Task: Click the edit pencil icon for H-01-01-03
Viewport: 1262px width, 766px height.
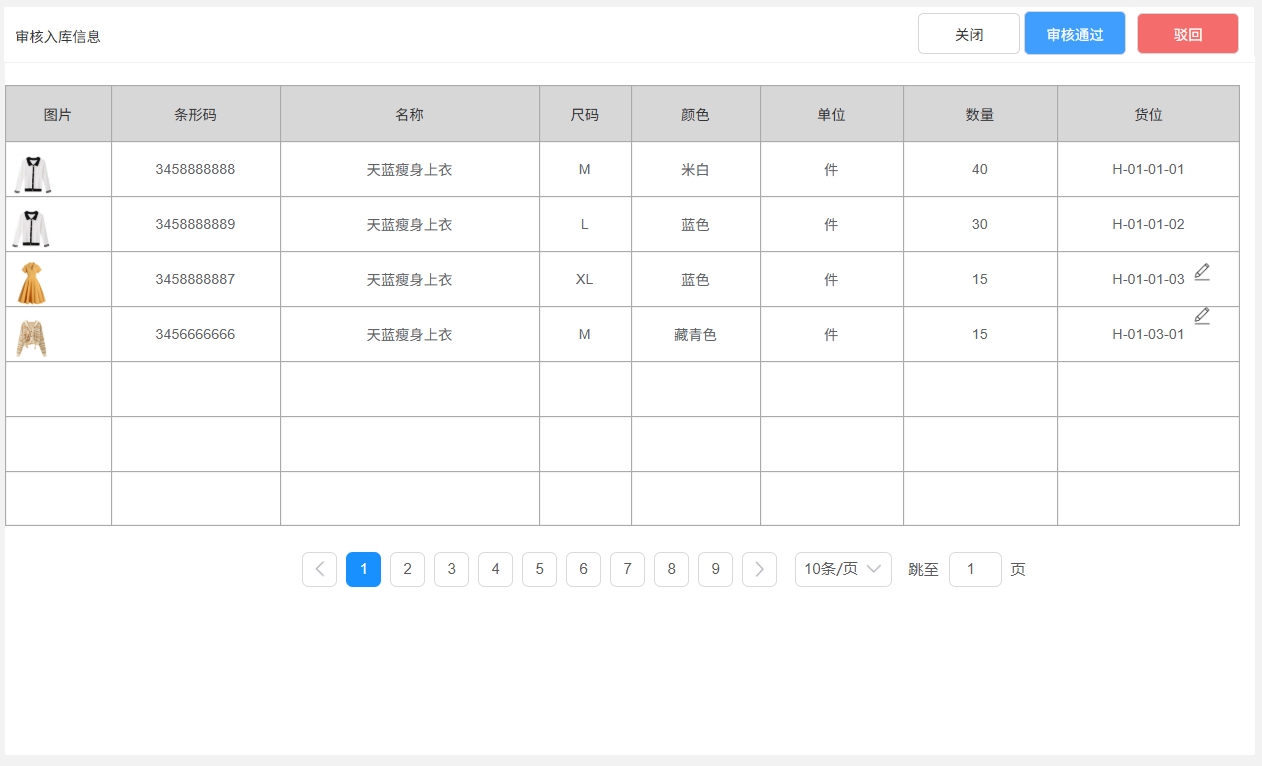Action: click(x=1202, y=271)
